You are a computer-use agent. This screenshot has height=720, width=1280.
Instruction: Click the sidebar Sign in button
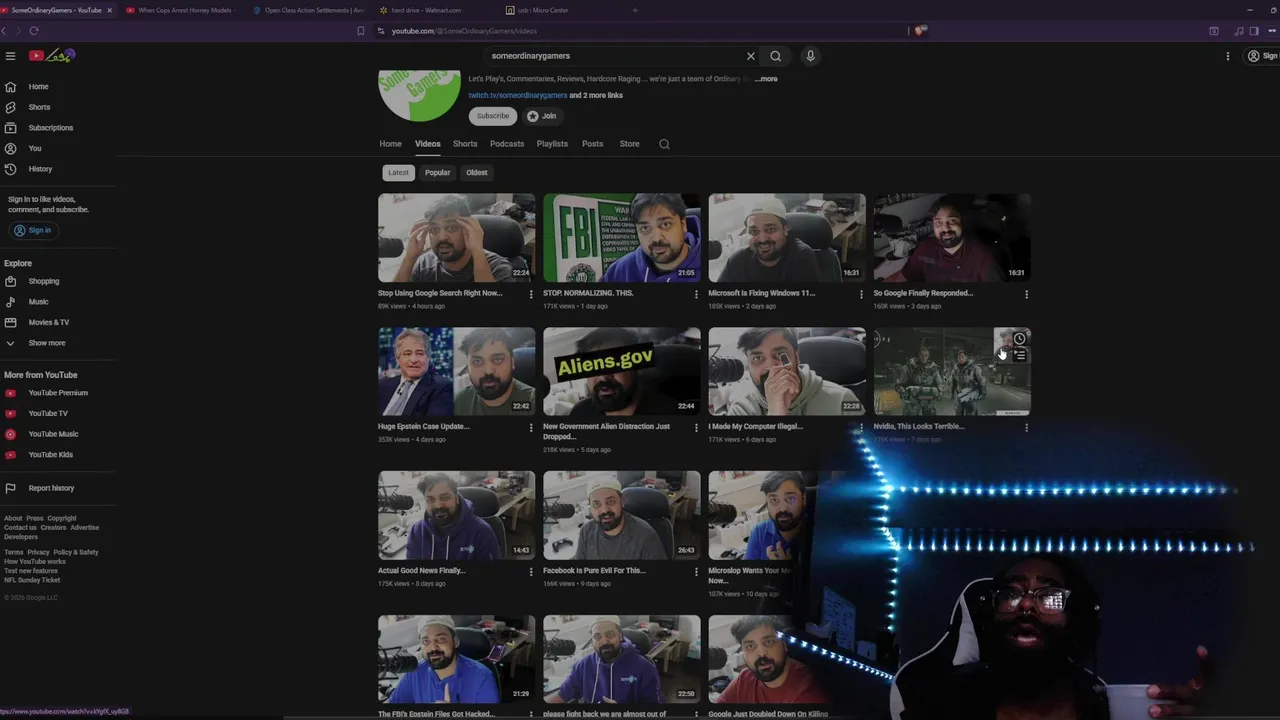point(32,230)
